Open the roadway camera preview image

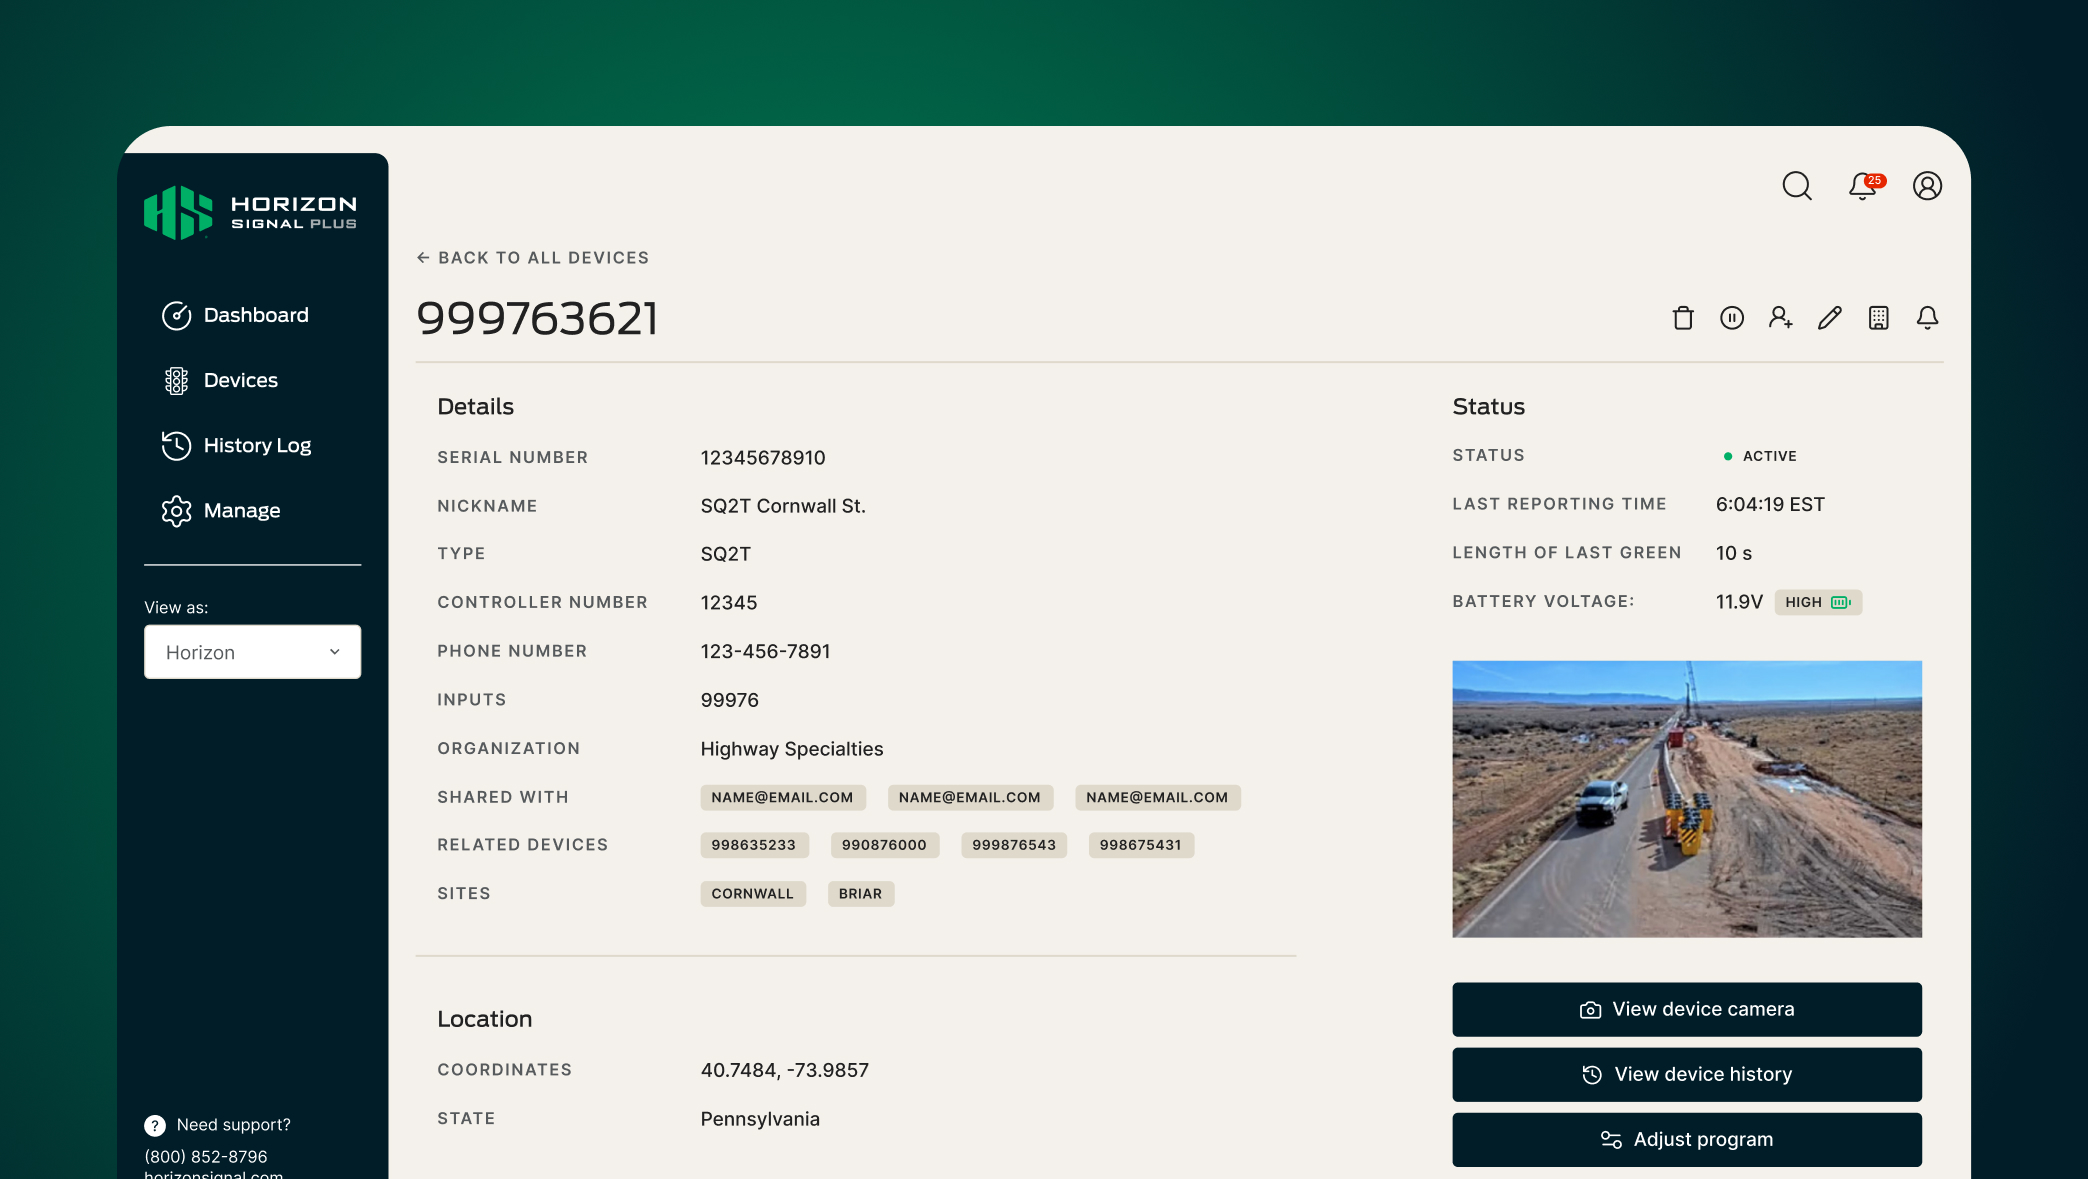pos(1687,799)
